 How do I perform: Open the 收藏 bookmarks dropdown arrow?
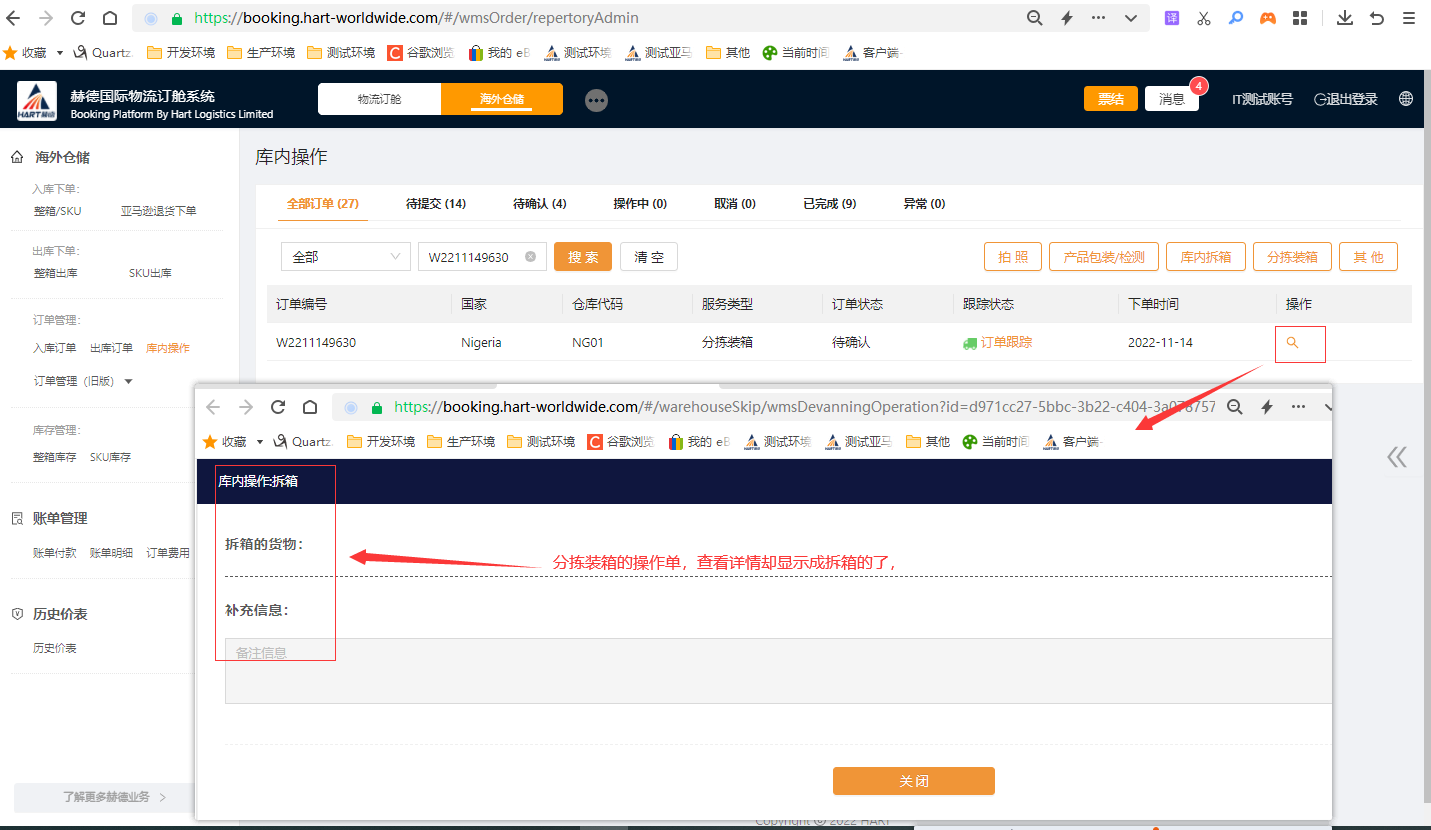pos(60,52)
